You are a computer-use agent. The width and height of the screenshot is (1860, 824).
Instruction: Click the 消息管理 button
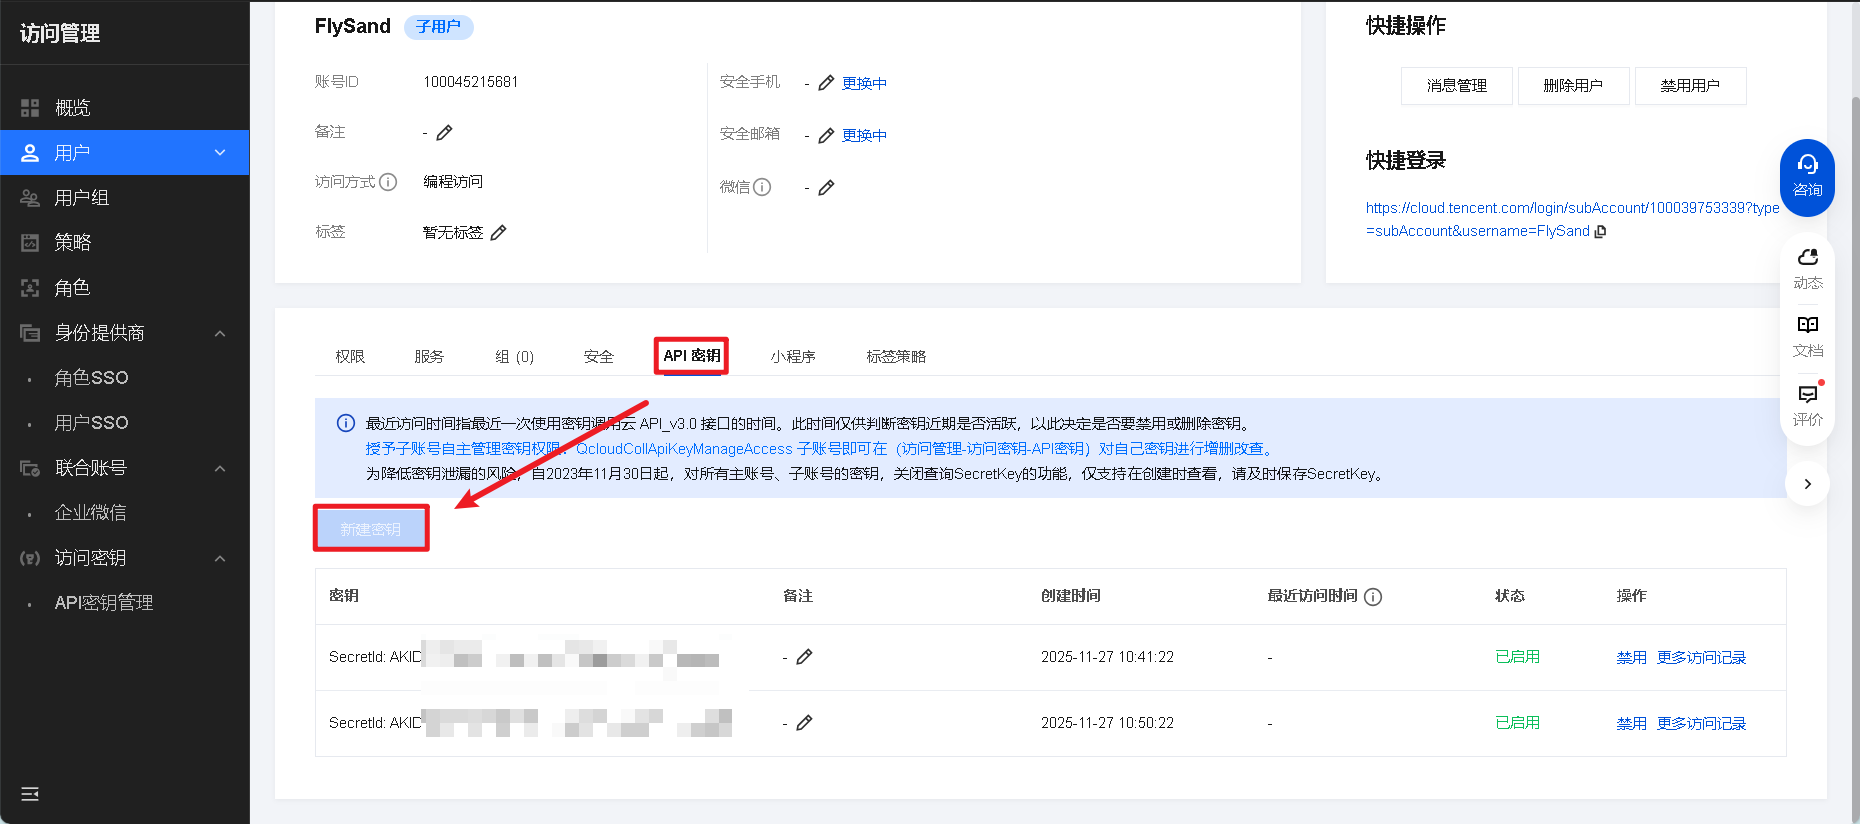pos(1457,86)
